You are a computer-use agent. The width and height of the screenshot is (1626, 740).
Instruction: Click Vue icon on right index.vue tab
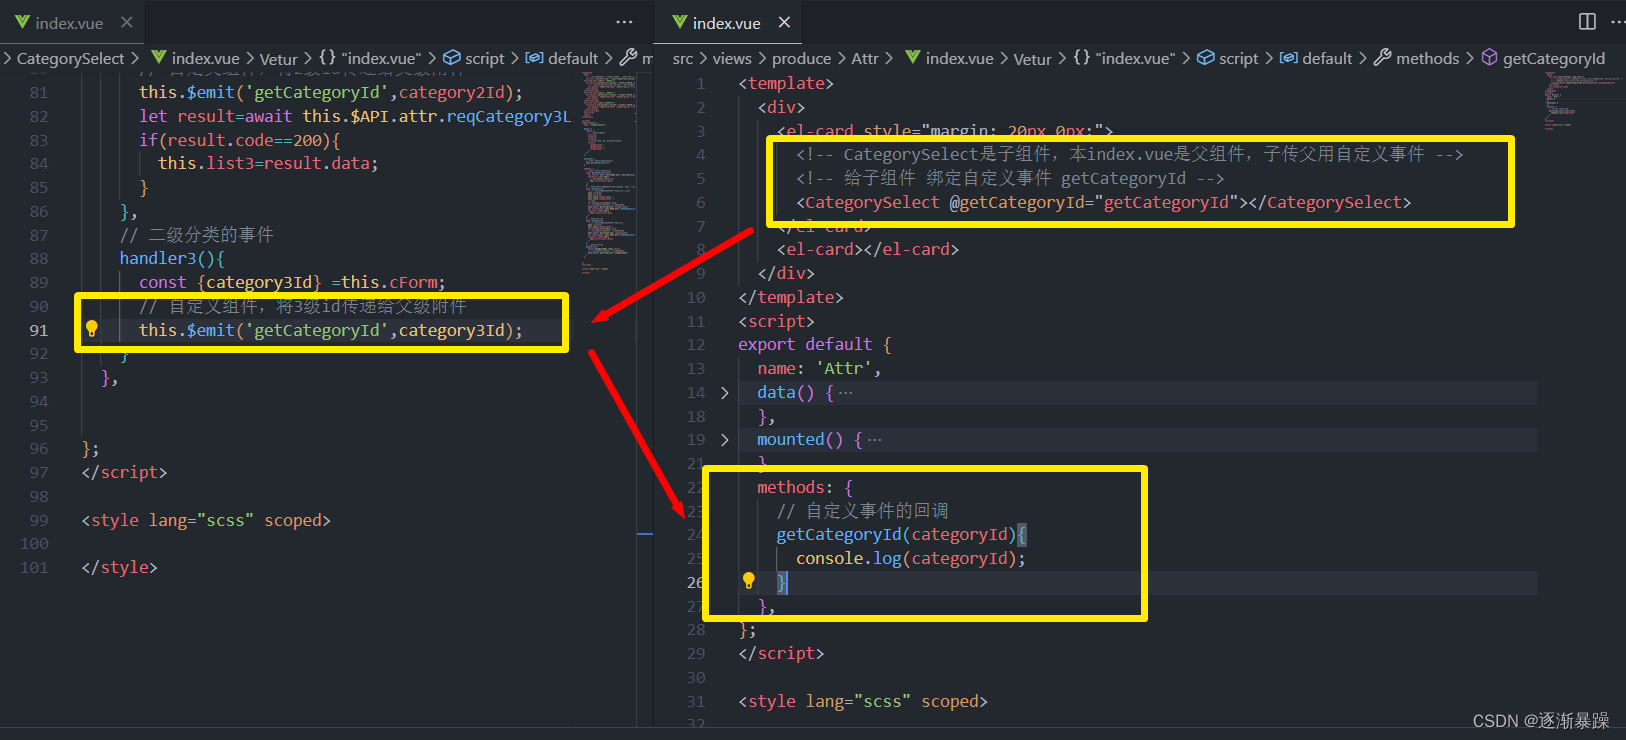(x=680, y=21)
